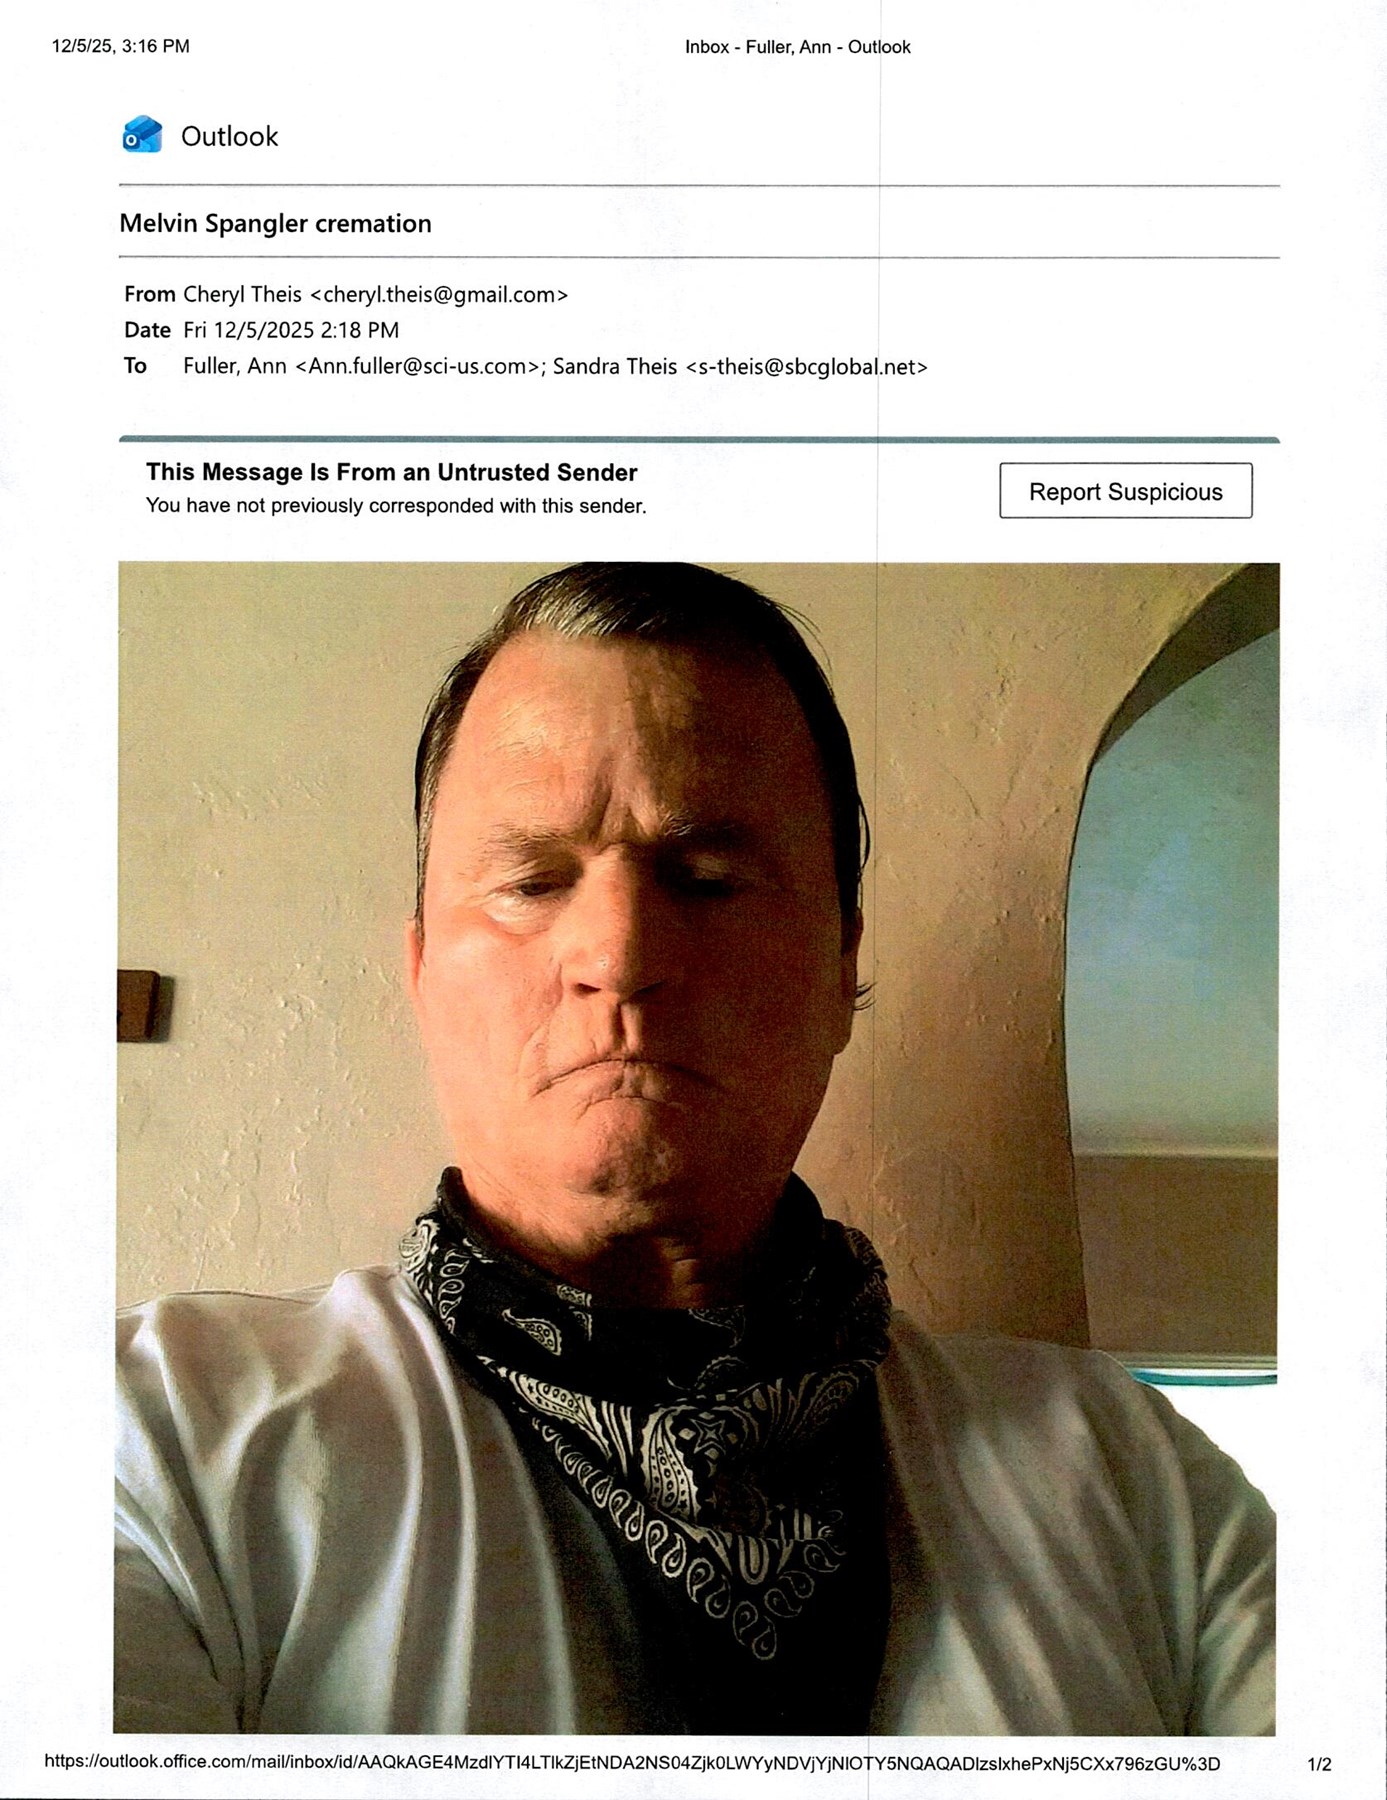Open the s-theis@sbcglobal.net address

click(x=807, y=367)
